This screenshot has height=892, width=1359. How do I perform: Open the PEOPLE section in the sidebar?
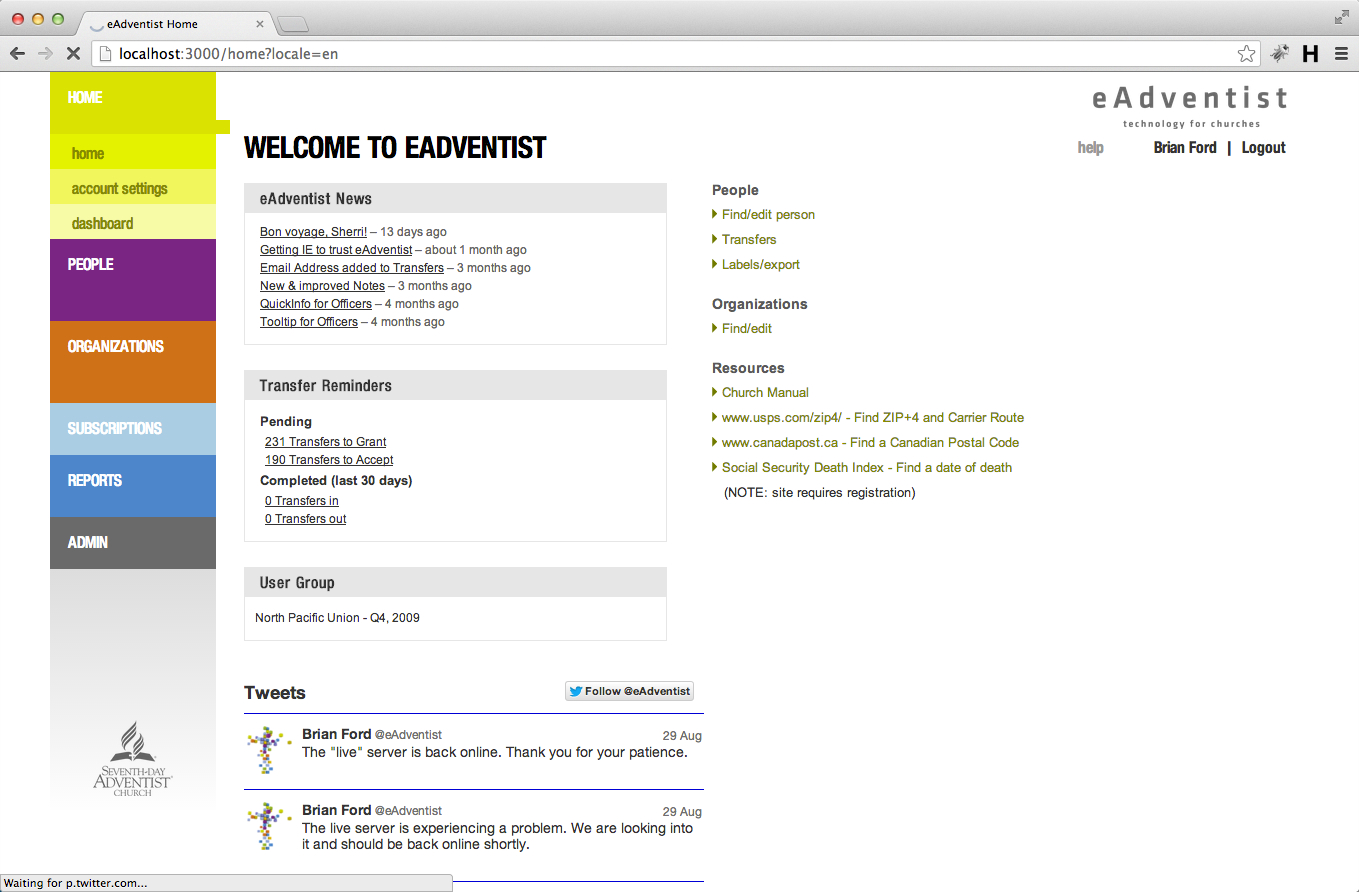[x=133, y=280]
